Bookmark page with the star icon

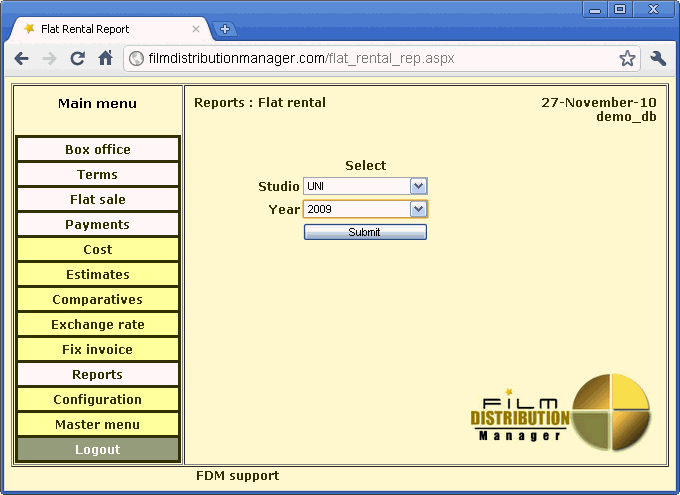click(627, 59)
